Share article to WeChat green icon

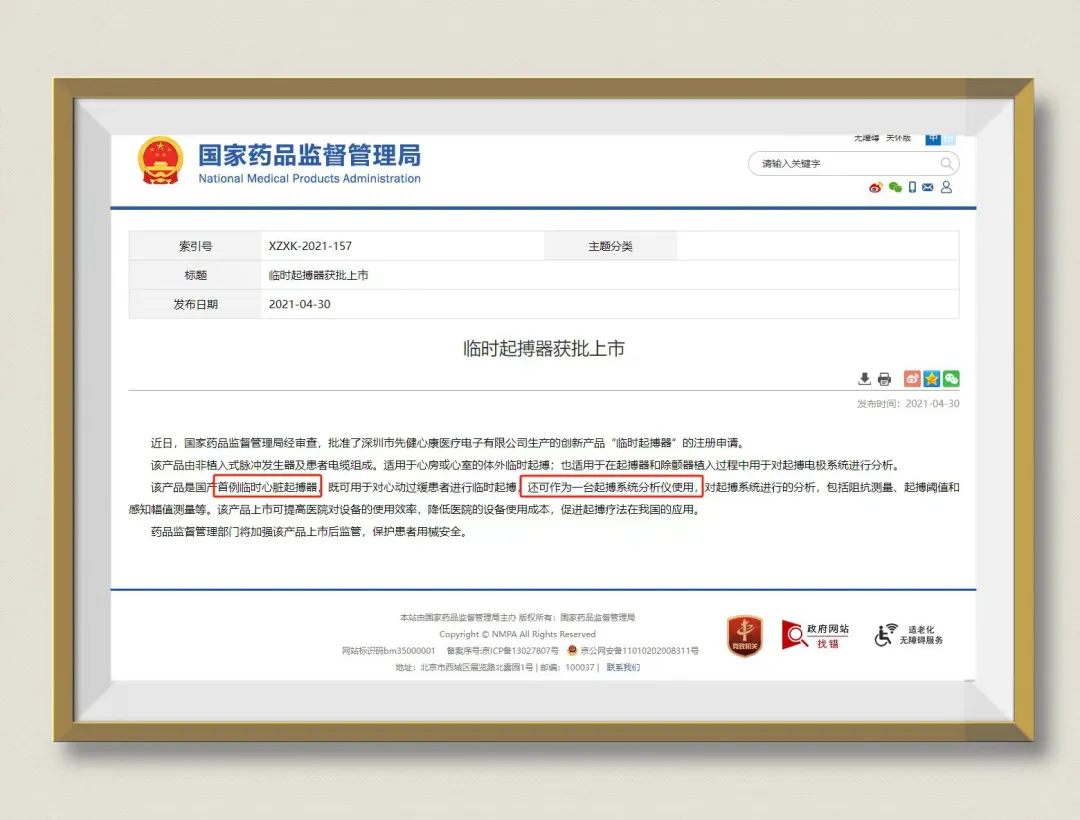pos(951,379)
